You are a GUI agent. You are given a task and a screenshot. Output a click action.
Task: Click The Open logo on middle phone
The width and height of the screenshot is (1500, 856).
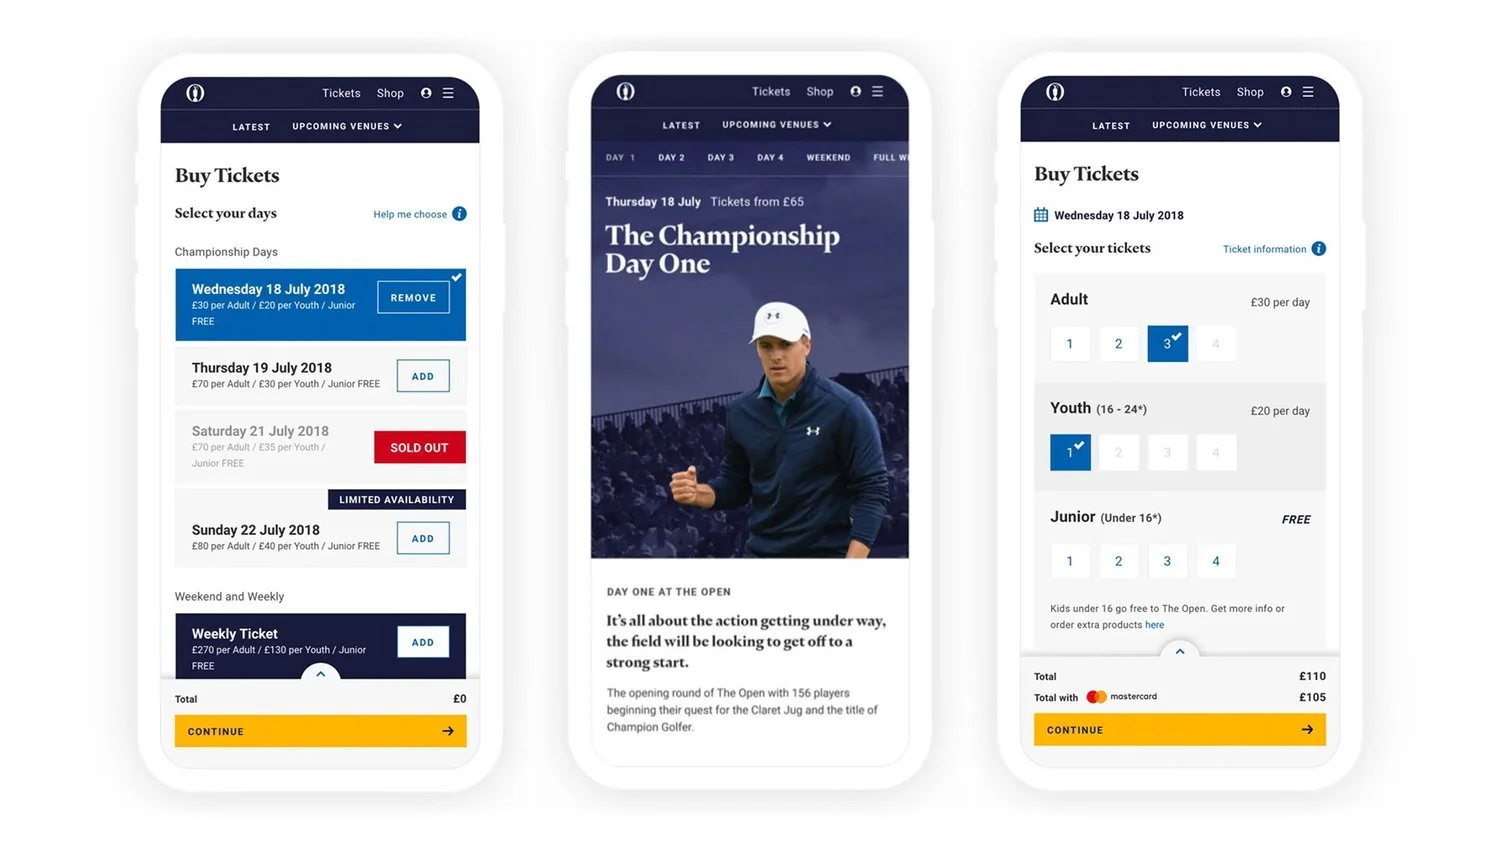(x=625, y=91)
